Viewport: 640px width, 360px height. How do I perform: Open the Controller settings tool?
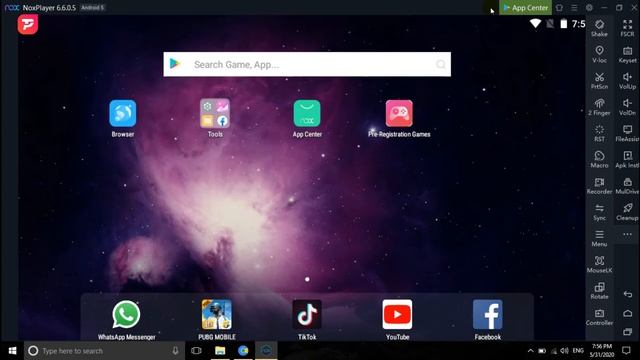(599, 317)
